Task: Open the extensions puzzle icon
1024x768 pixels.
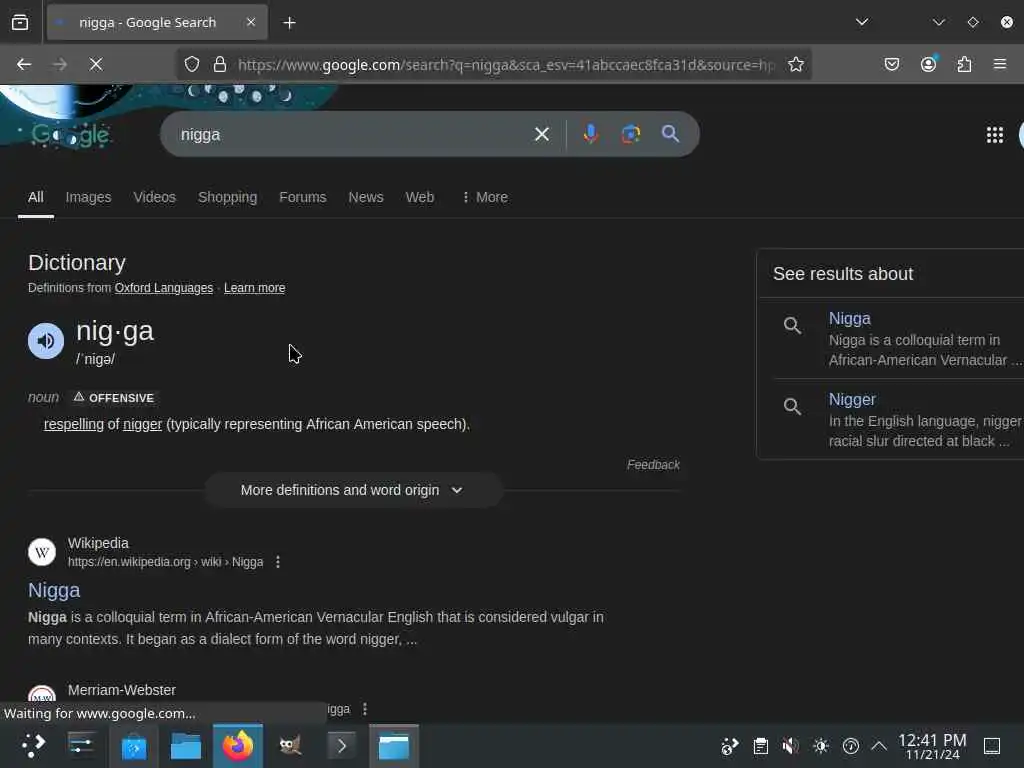Action: (x=964, y=64)
